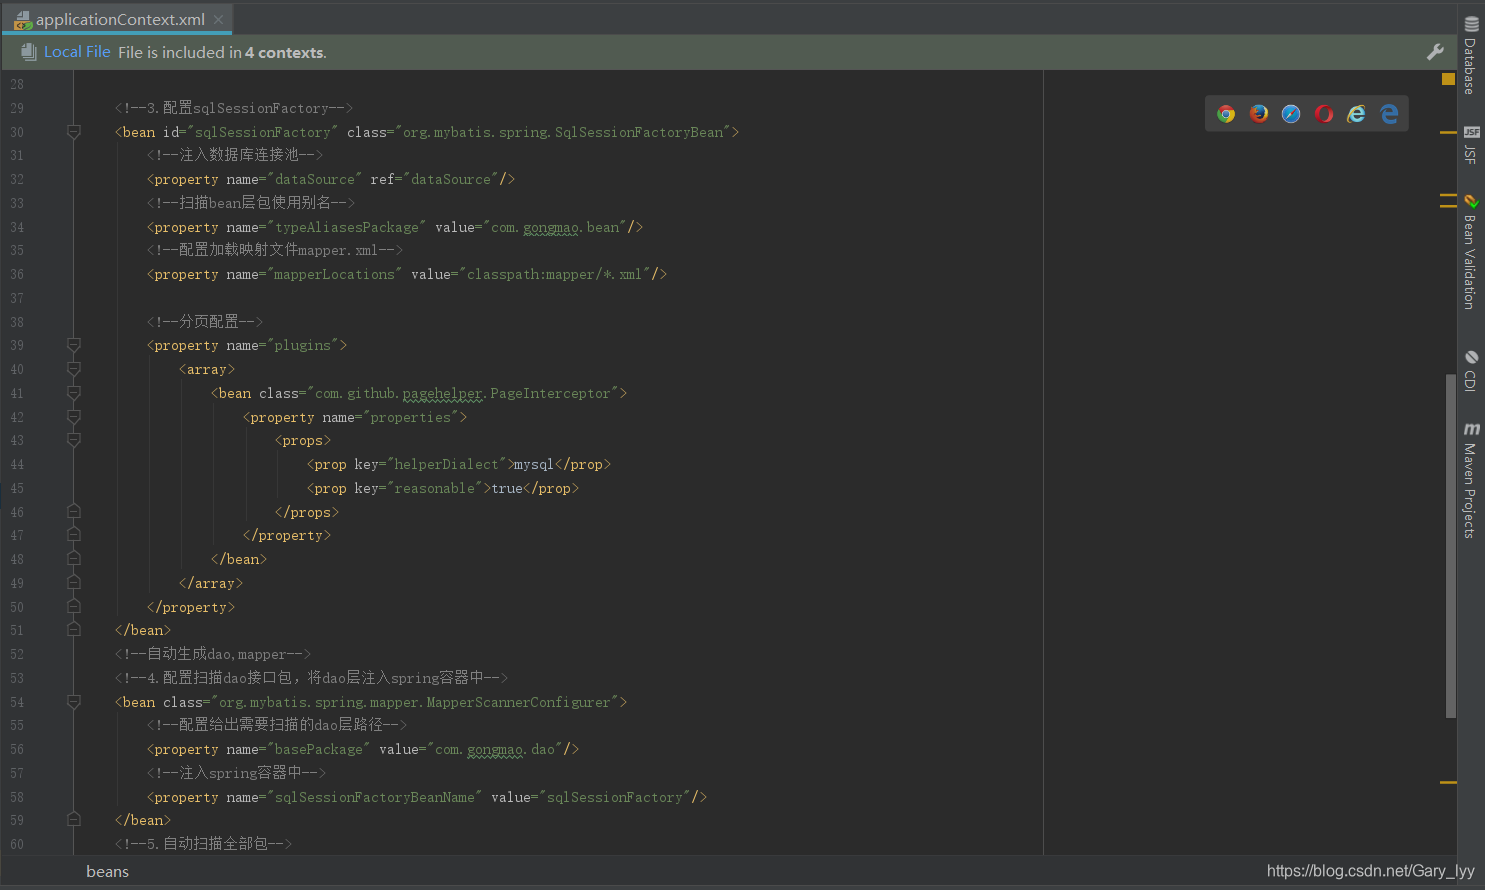Open the Database side tab
The width and height of the screenshot is (1485, 890).
(1471, 55)
